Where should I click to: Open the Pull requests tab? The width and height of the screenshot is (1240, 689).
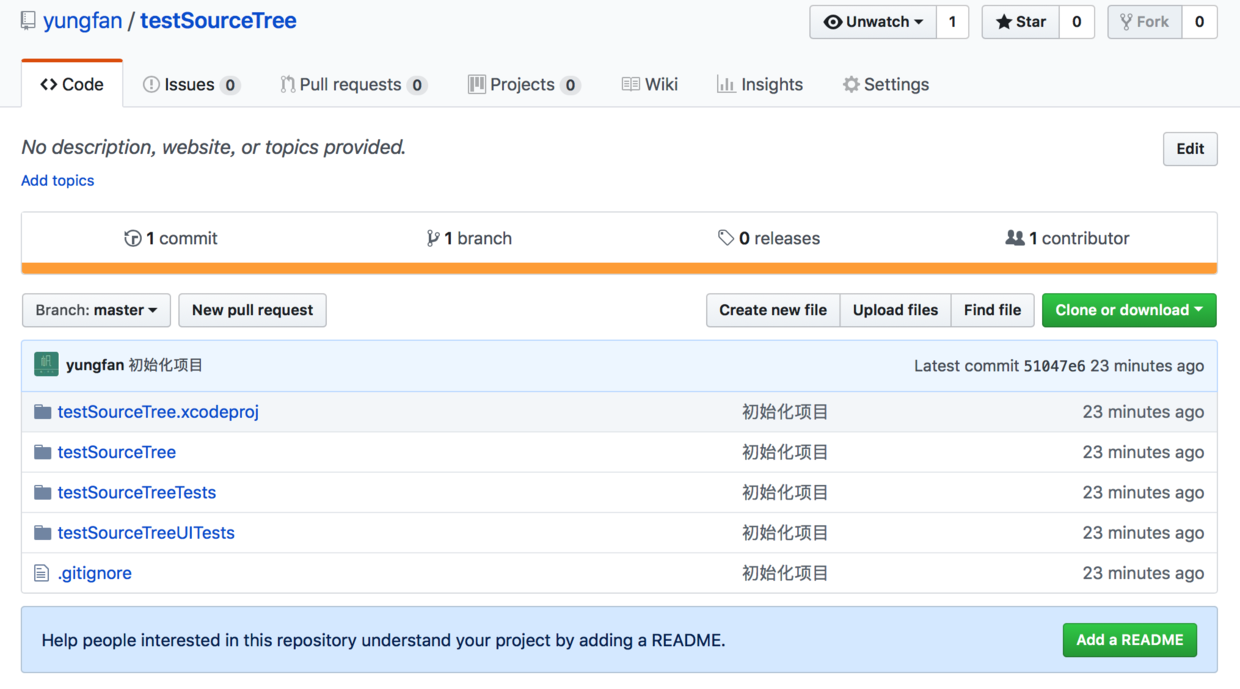[352, 85]
